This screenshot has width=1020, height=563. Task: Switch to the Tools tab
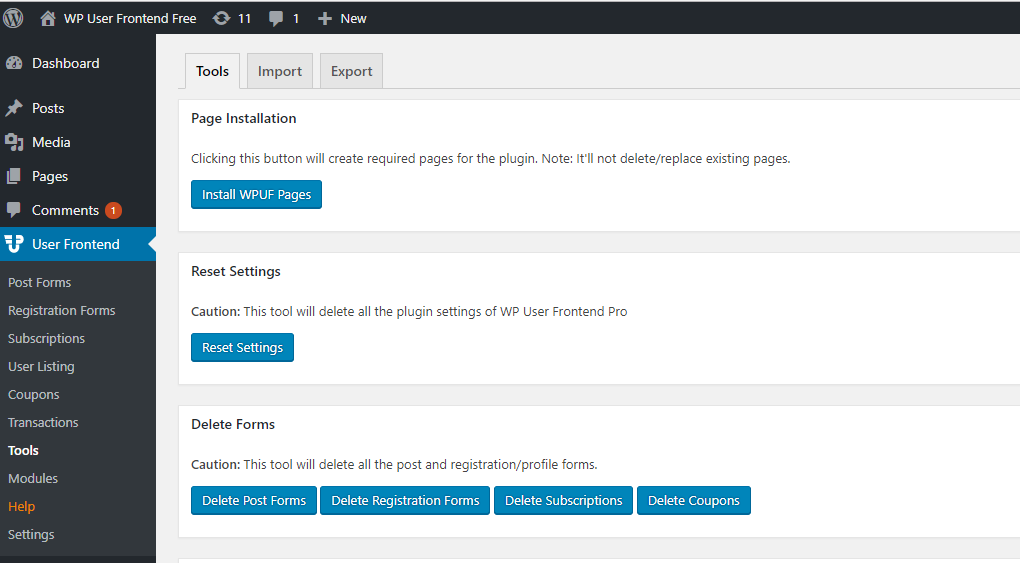coord(213,71)
